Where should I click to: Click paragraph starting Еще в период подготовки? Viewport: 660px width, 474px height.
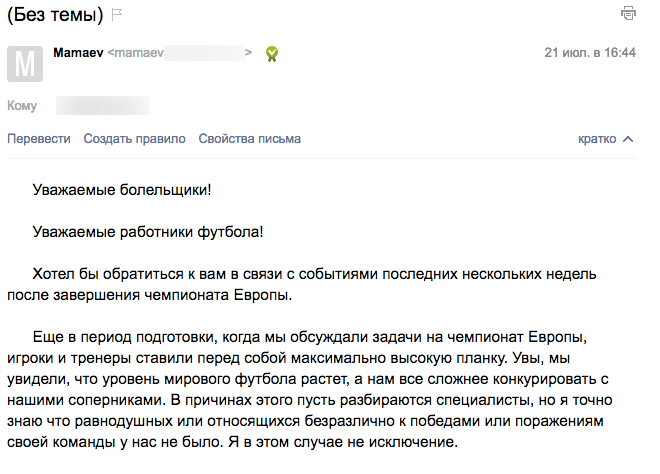click(x=310, y=389)
